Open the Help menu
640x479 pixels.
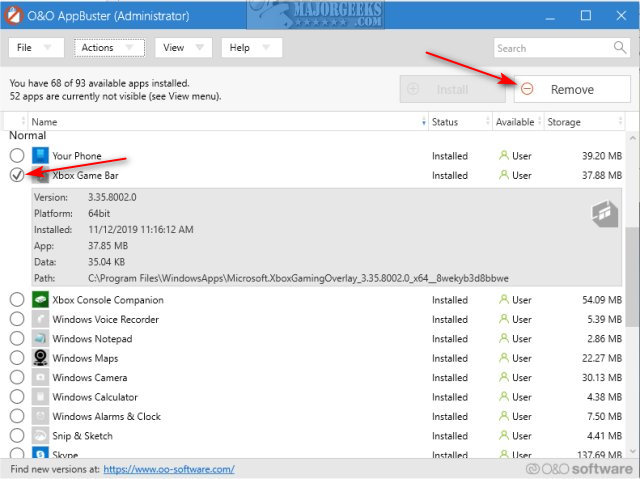tap(252, 47)
